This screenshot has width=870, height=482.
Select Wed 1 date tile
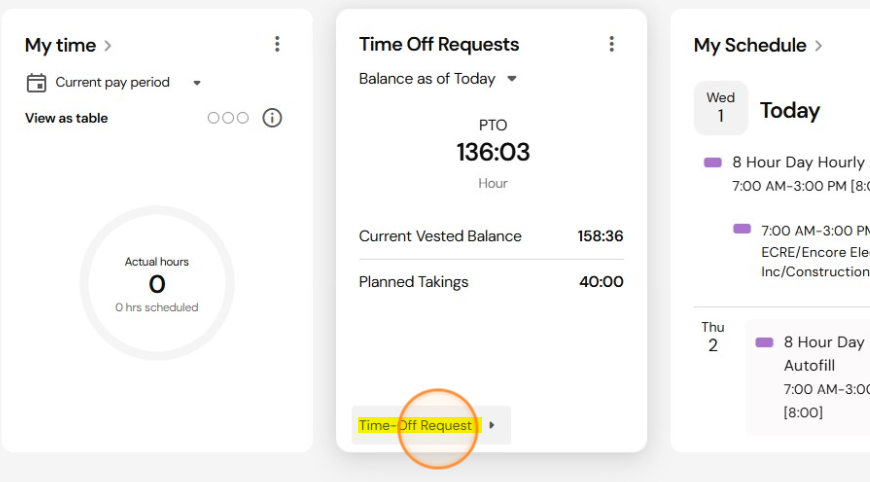pyautogui.click(x=721, y=108)
